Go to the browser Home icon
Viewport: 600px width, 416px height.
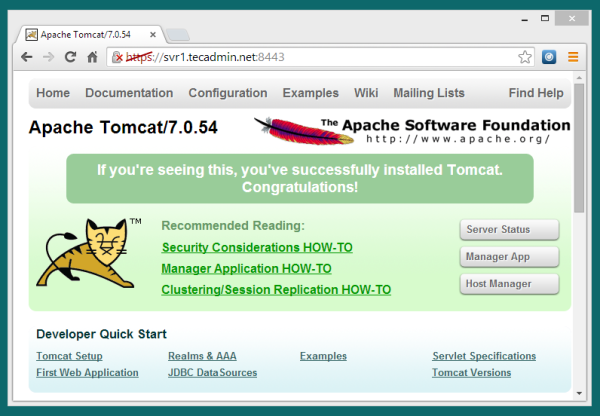(92, 57)
